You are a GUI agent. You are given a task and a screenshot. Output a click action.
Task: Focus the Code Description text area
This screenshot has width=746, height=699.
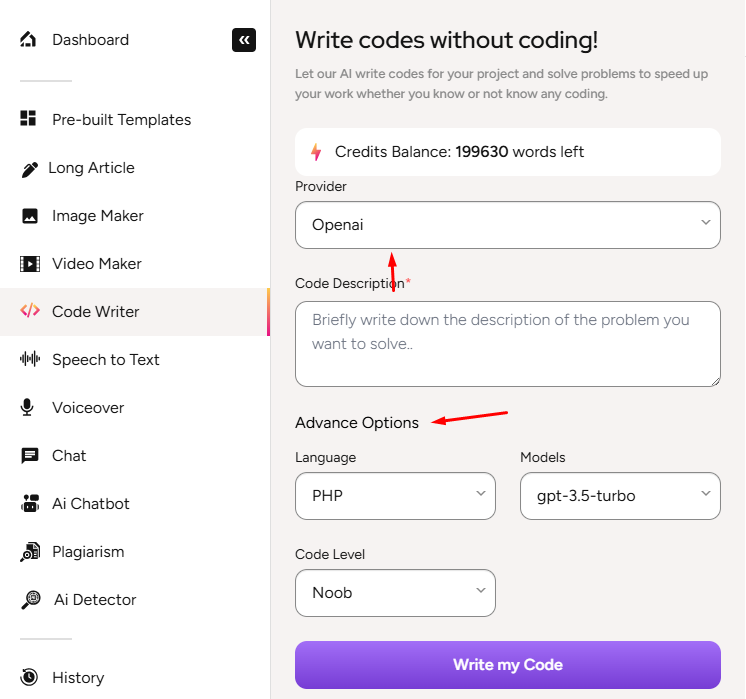[507, 343]
